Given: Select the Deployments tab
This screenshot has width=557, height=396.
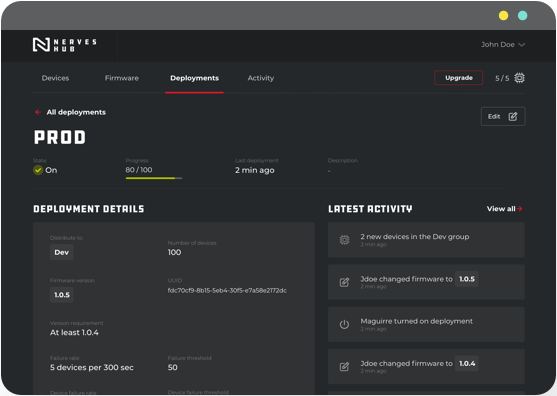Looking at the screenshot, I should 194,78.
